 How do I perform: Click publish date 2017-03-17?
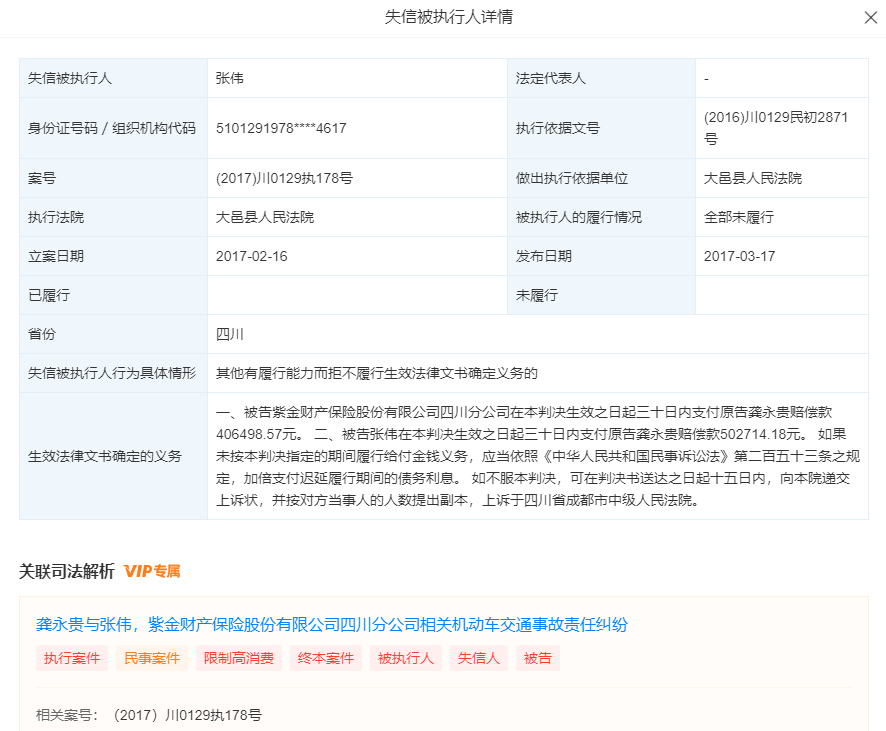739,256
